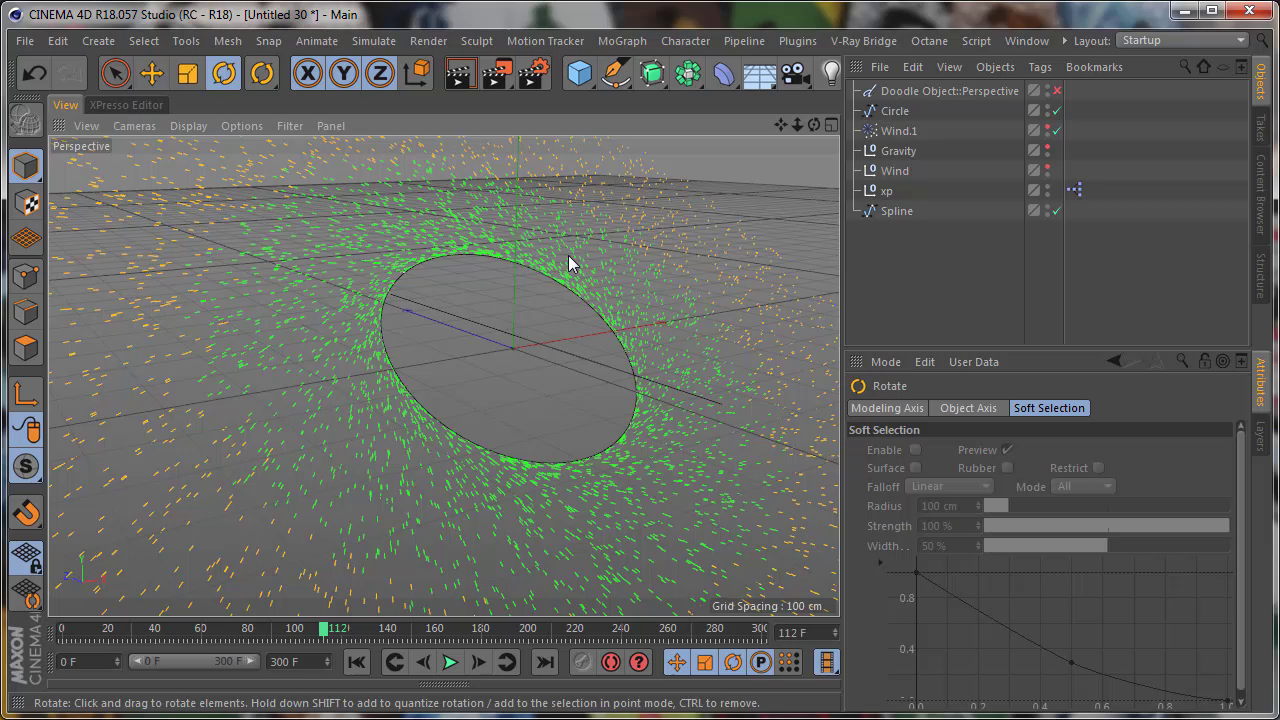This screenshot has height=720, width=1280.
Task: Select the Wind.1 object
Action: [x=898, y=131]
